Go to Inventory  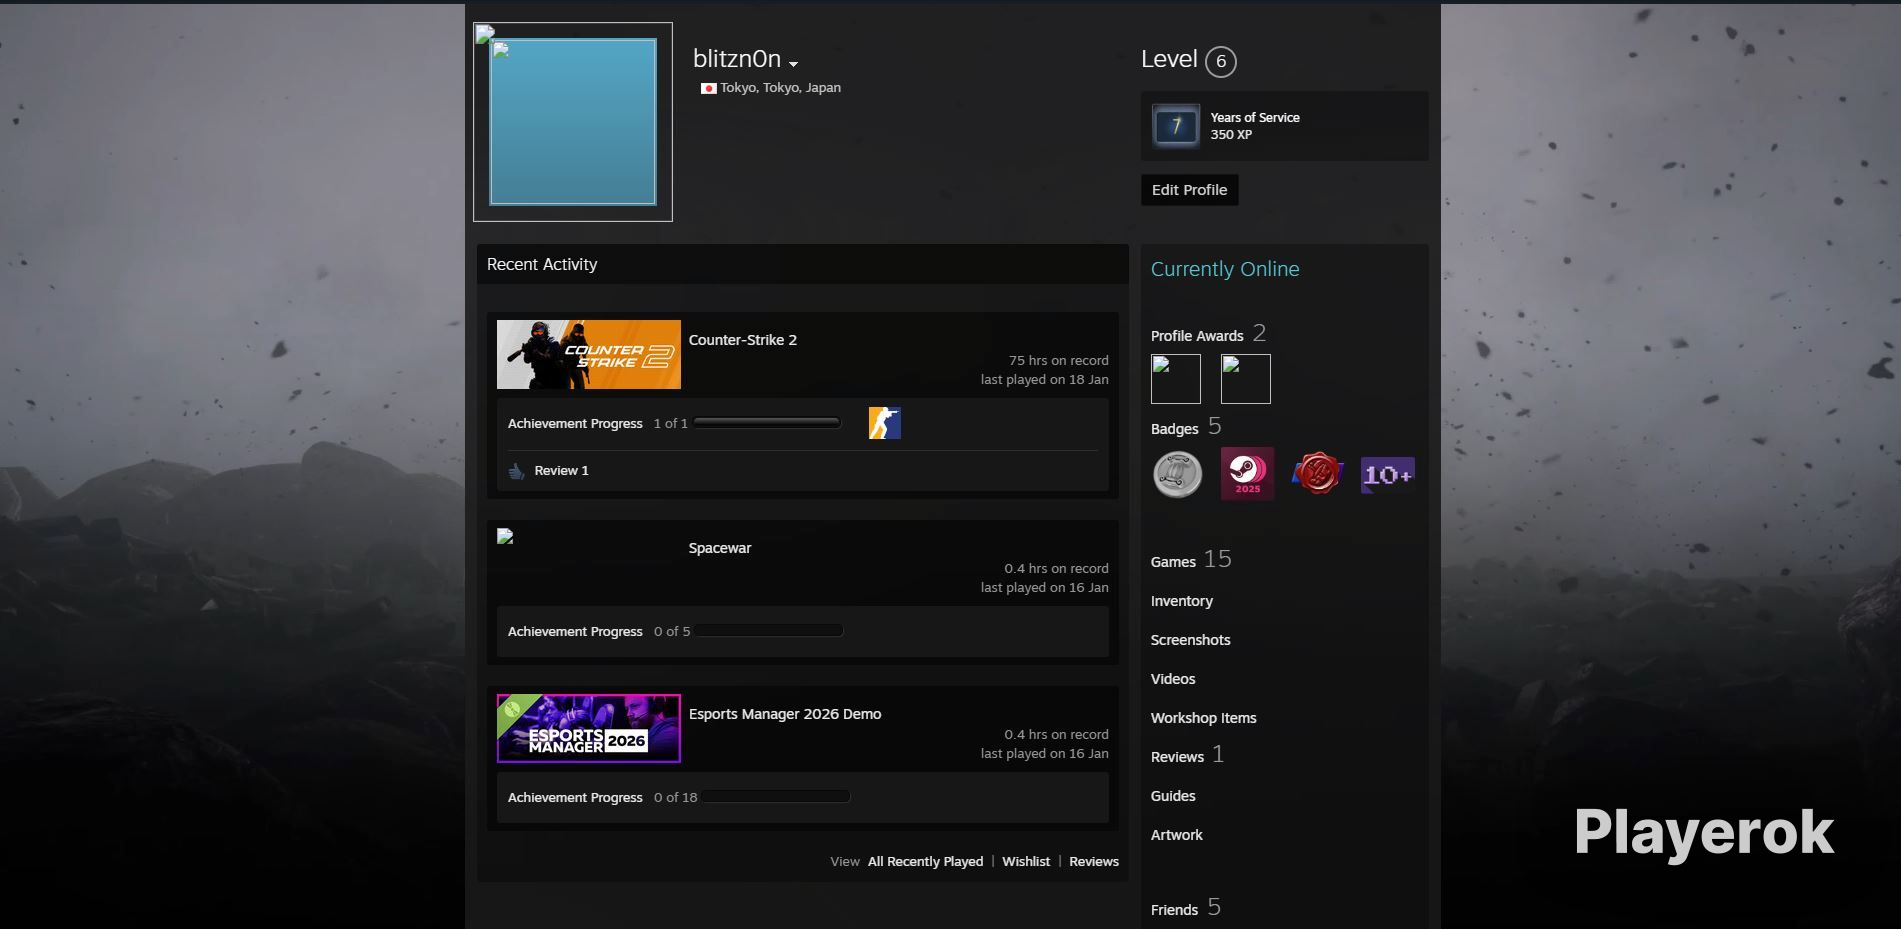coord(1181,601)
